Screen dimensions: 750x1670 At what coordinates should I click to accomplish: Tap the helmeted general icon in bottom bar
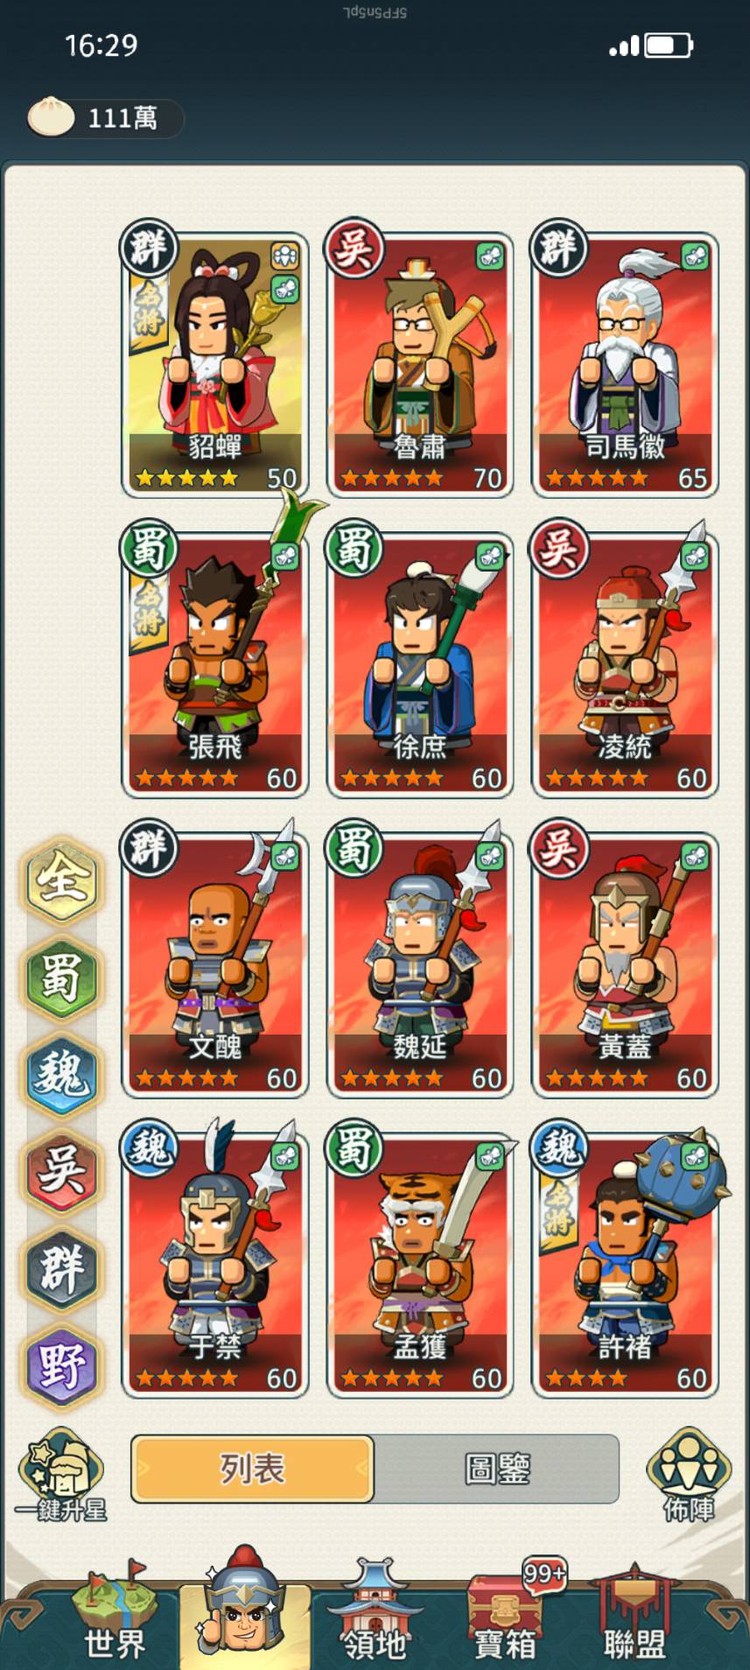click(244, 1606)
